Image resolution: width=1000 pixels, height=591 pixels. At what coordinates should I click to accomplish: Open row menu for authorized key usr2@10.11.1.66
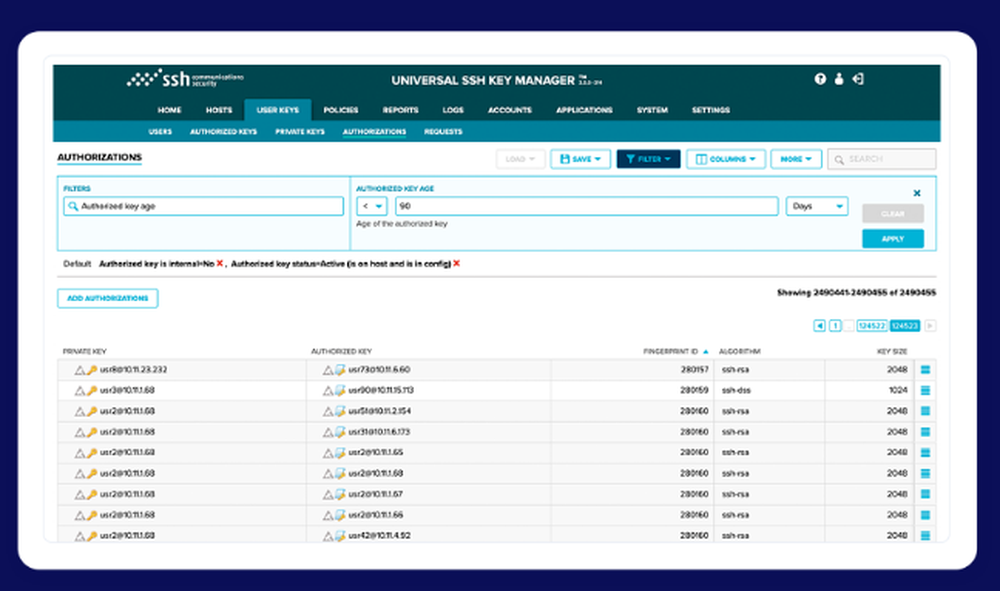[925, 515]
